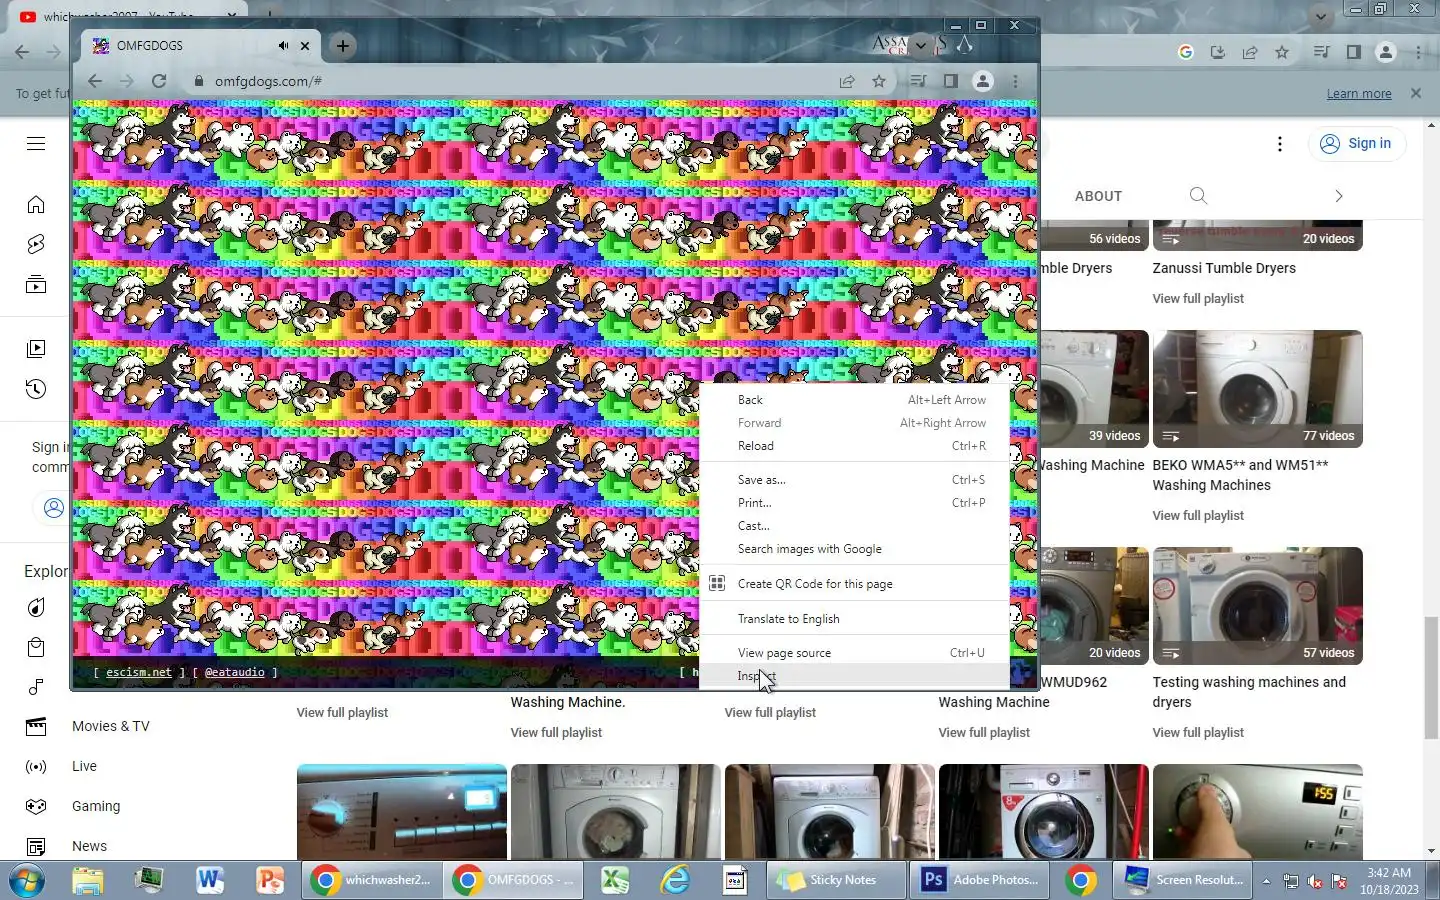
Task: Open BEKO WMA5** playlist thumbnail, 77 videos
Action: tap(1257, 389)
